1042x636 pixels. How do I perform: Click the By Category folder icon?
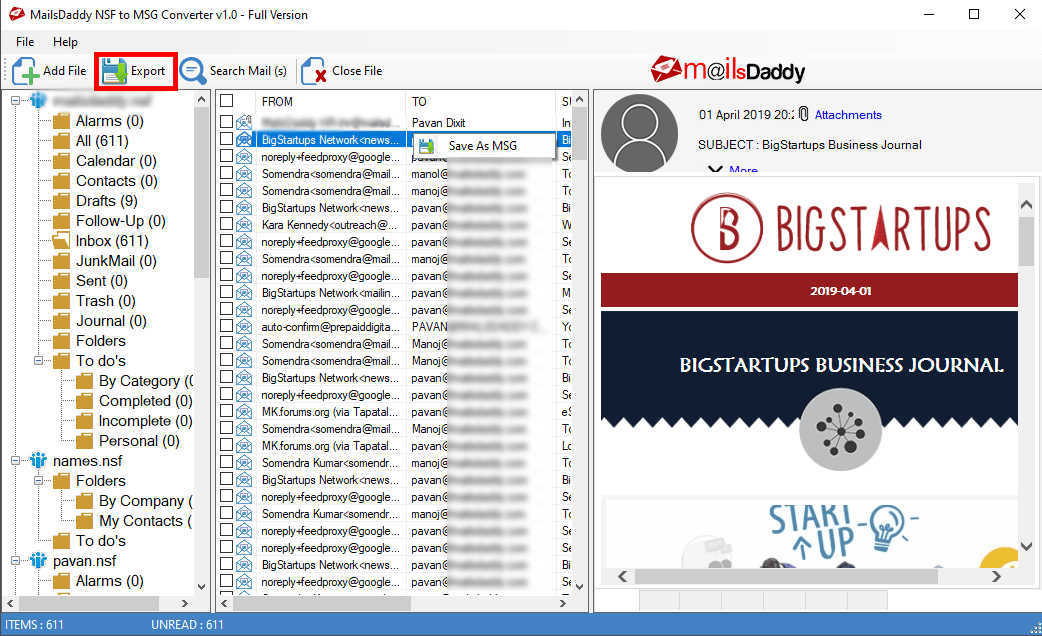coord(84,381)
